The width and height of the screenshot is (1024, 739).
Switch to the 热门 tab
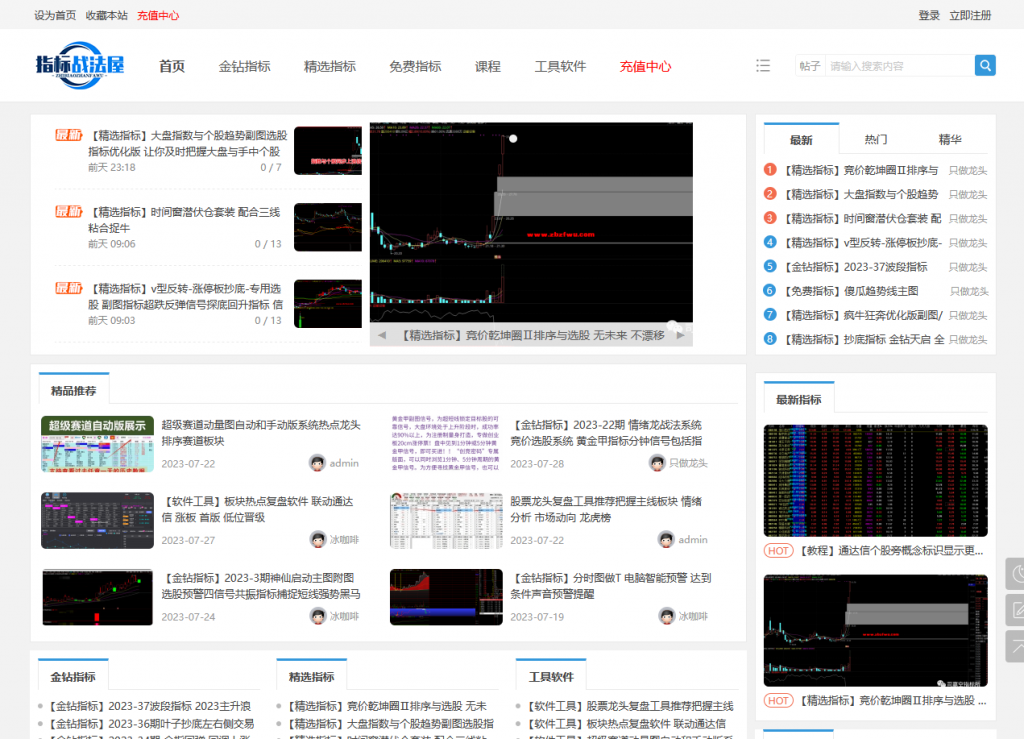point(876,140)
